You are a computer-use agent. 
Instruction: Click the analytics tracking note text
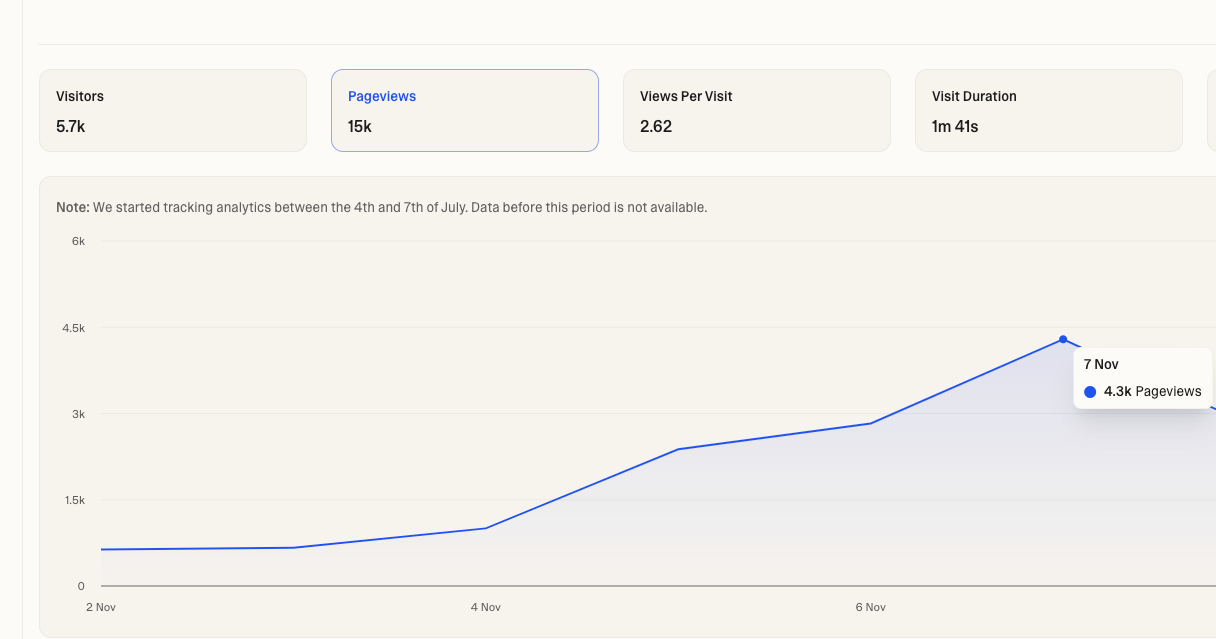point(382,208)
